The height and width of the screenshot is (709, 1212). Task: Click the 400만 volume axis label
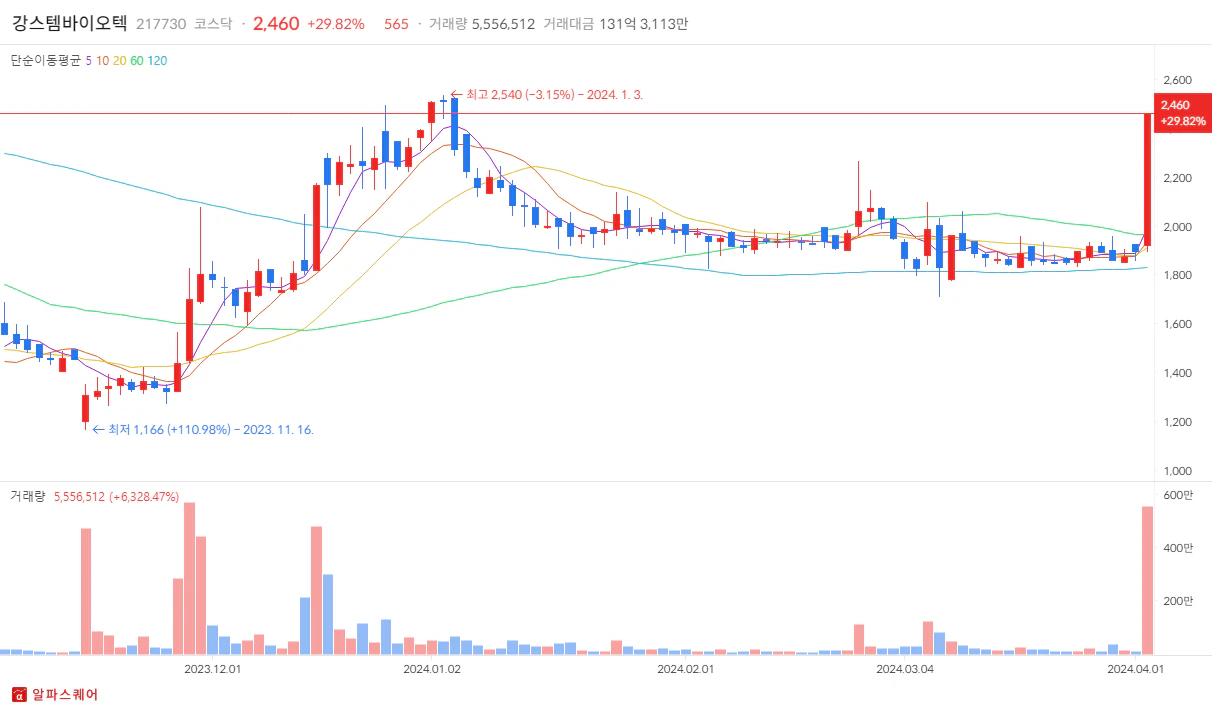coord(1179,548)
